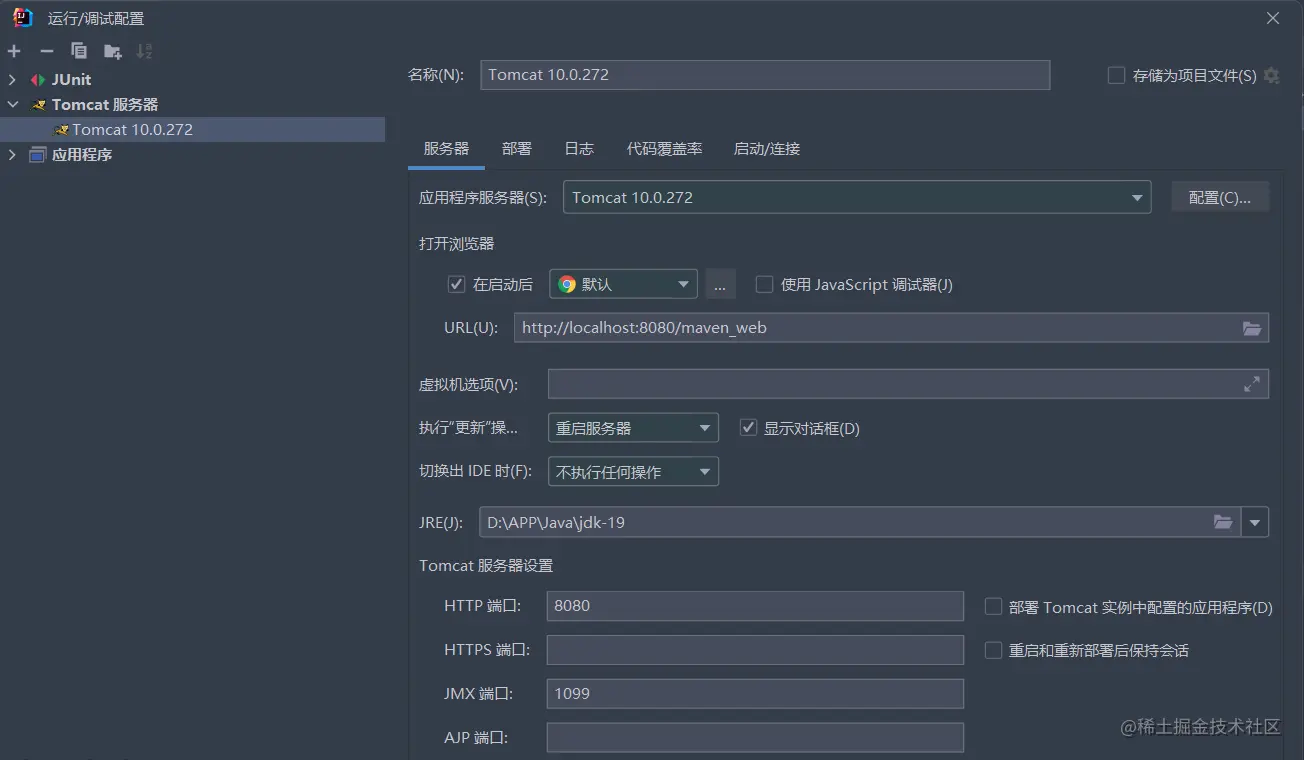Collapse the Tomcat server tree node

[x=12, y=105]
